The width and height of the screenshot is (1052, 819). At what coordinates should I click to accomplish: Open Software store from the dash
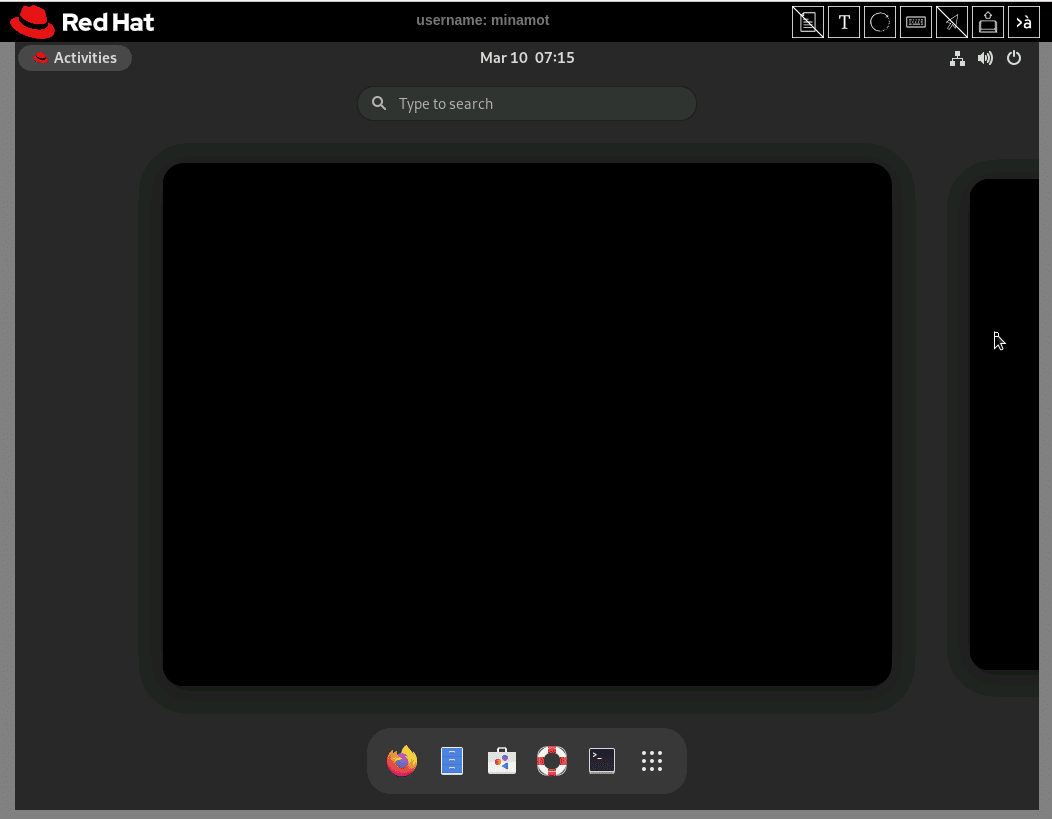click(x=502, y=761)
